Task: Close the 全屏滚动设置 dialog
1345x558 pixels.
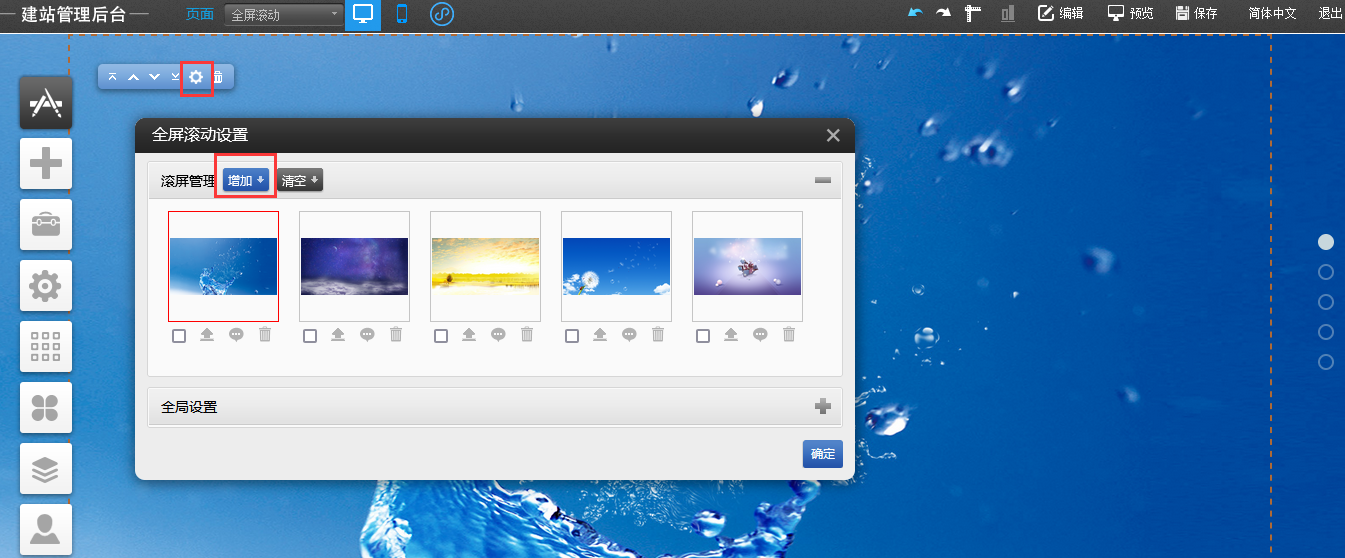Action: point(833,135)
